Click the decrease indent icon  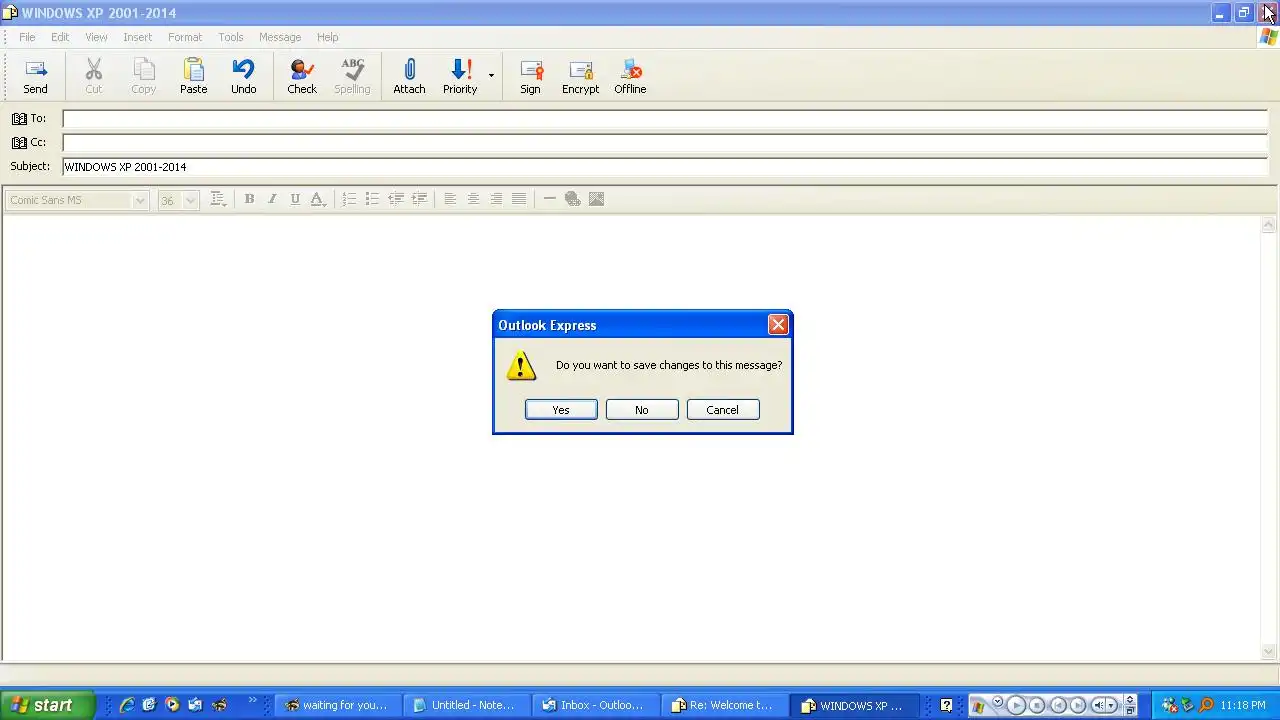[396, 199]
